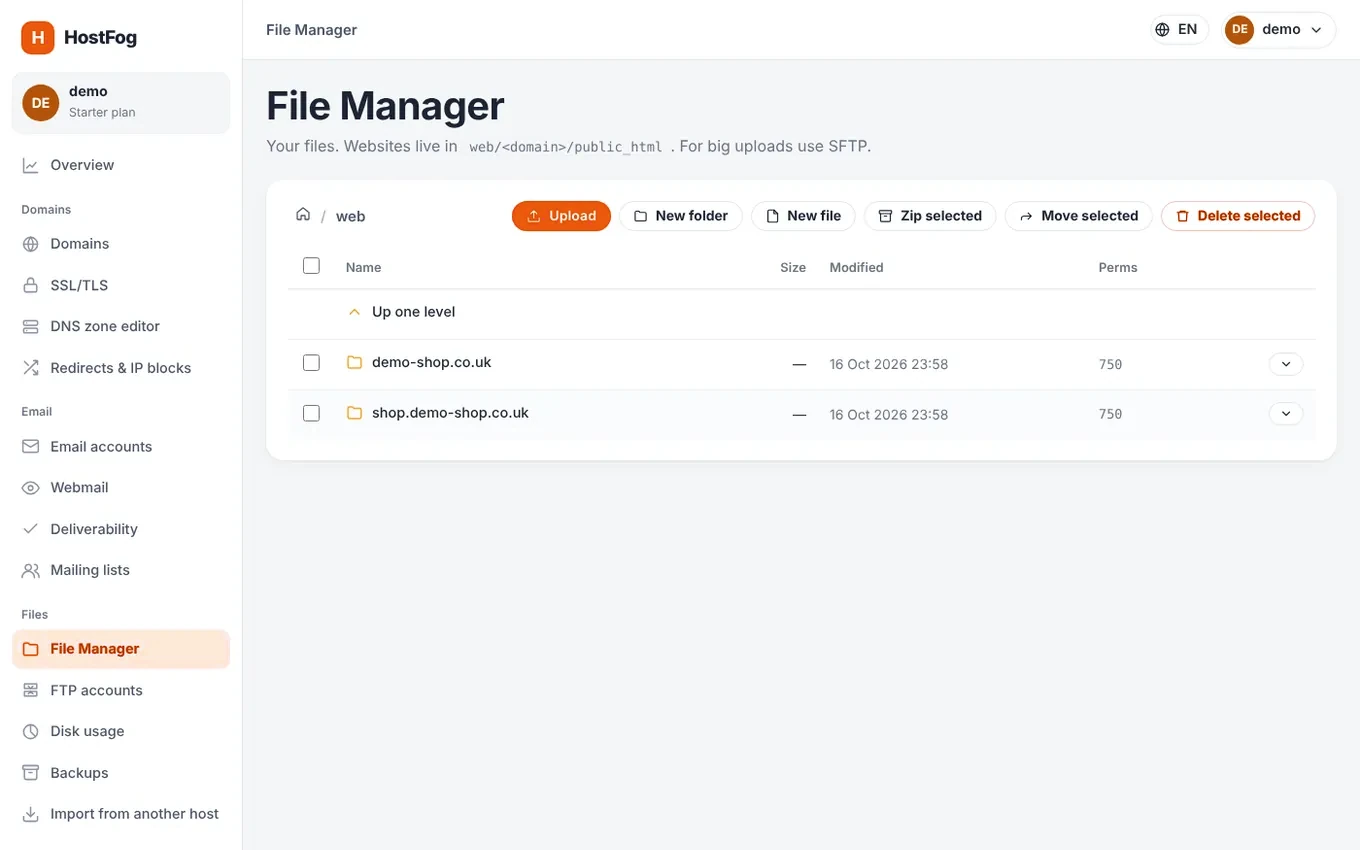Click the Deliverability checkmark icon
1360x850 pixels.
pos(31,529)
